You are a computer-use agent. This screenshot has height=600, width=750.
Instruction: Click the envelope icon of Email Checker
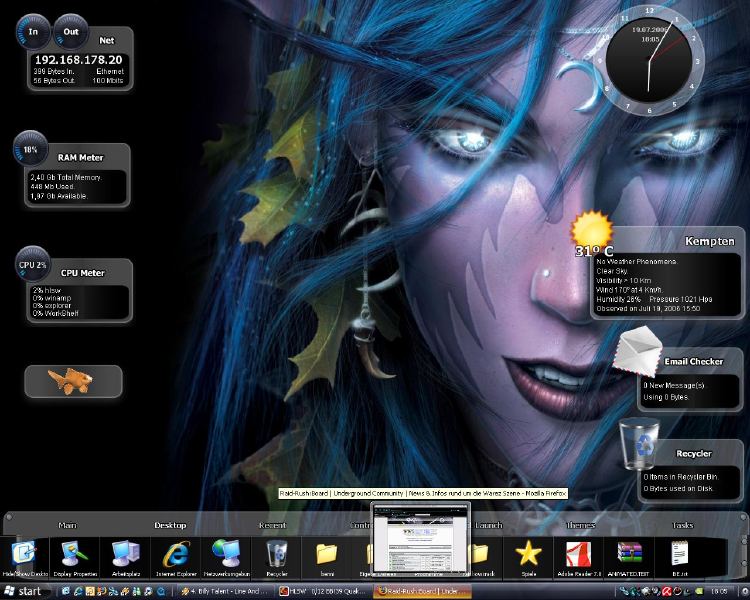pos(637,351)
